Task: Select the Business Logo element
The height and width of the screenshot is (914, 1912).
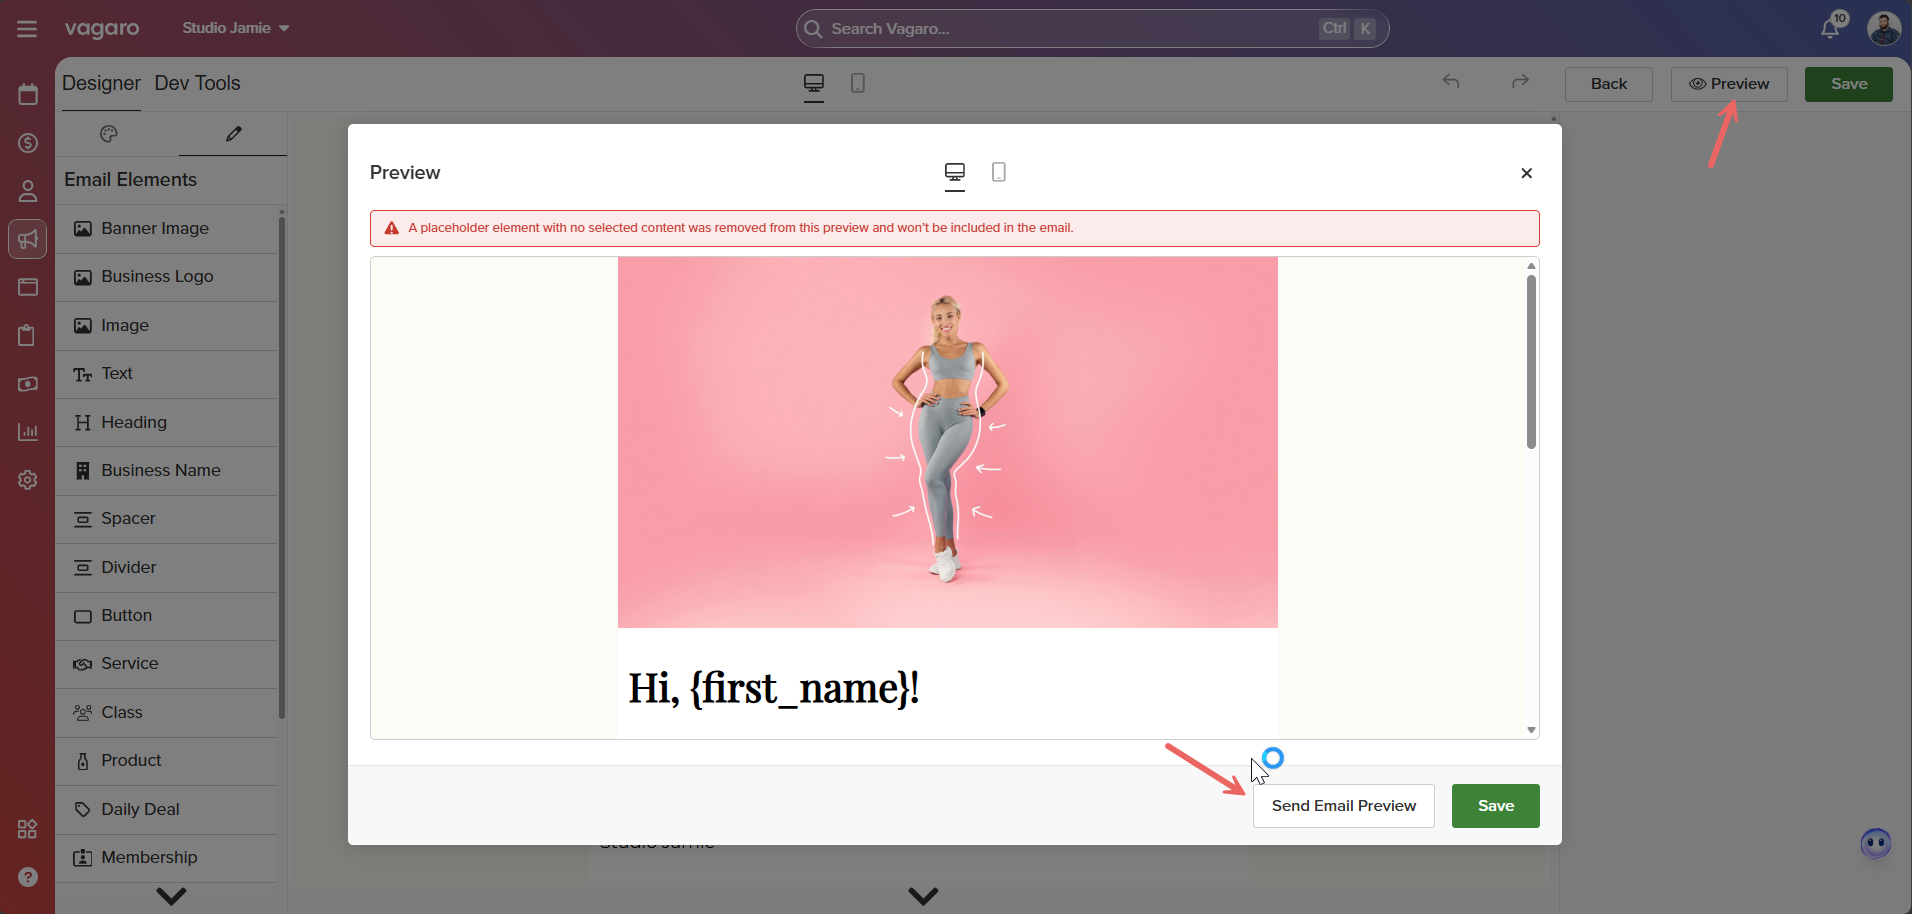Action: tap(166, 277)
